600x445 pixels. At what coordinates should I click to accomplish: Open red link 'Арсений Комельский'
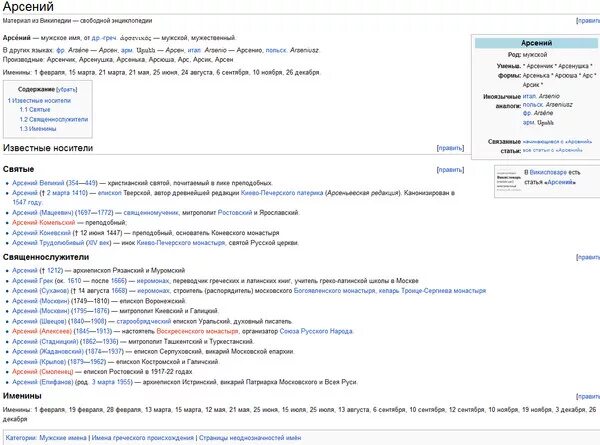pos(44,222)
